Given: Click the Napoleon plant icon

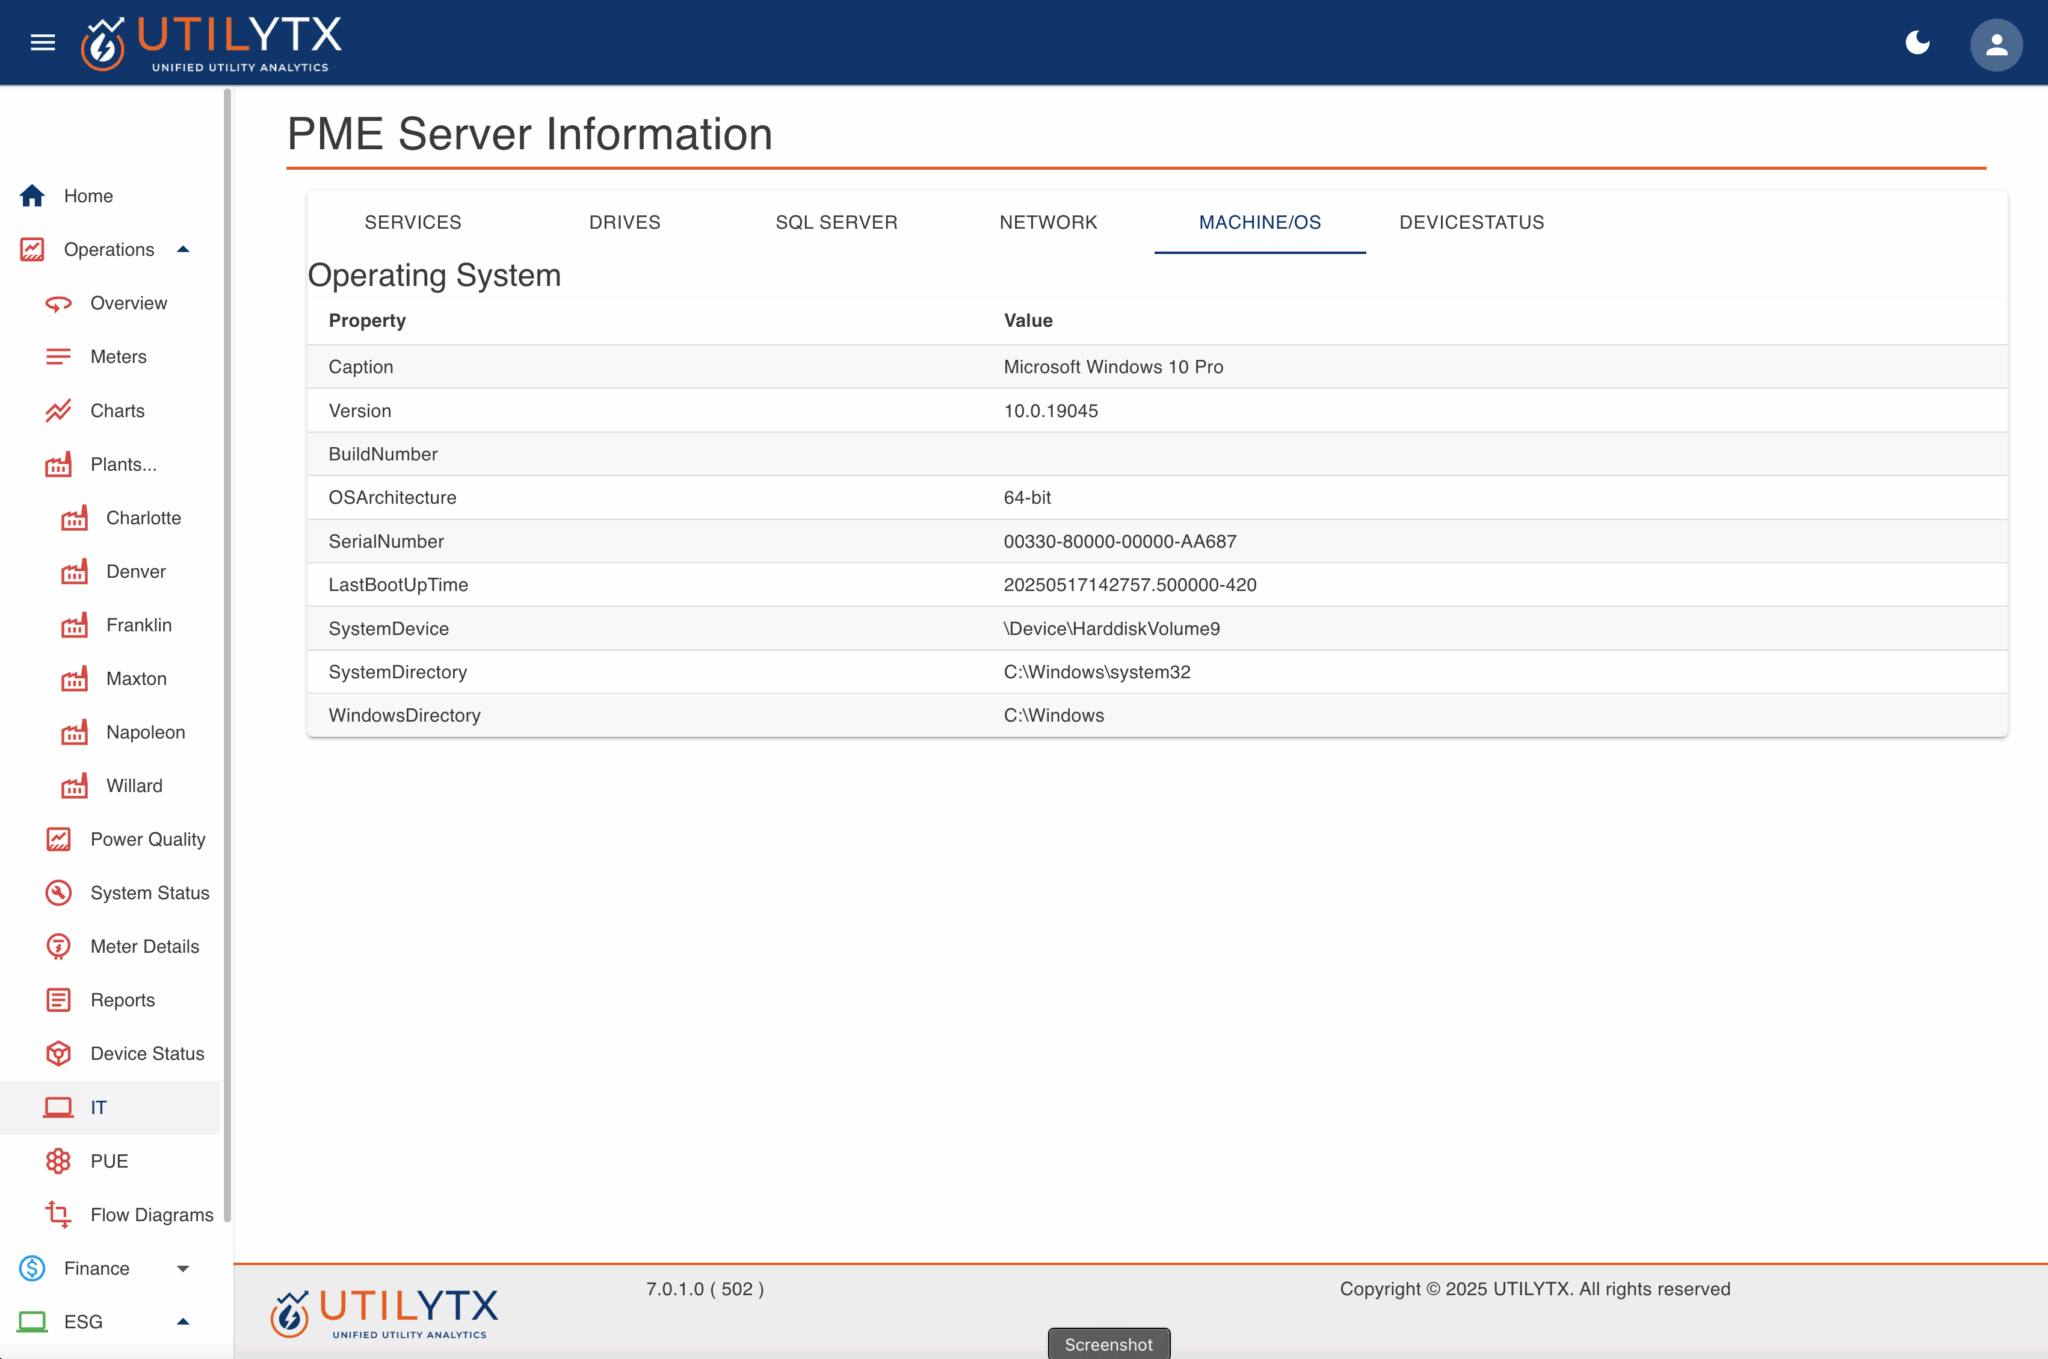Looking at the screenshot, I should pyautogui.click(x=74, y=732).
